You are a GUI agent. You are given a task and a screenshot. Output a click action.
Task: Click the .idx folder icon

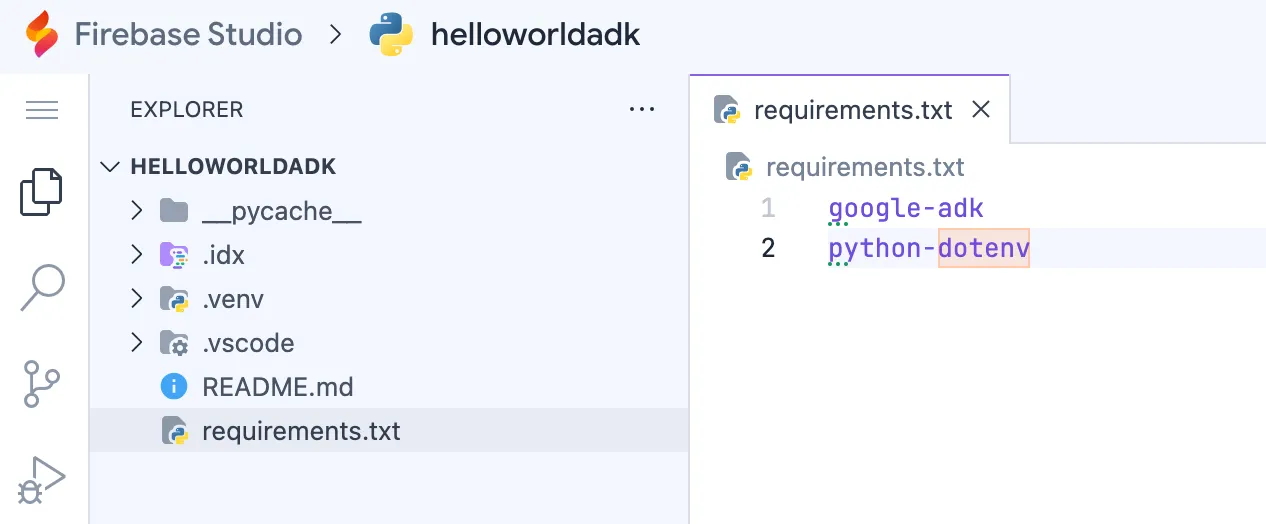174,255
